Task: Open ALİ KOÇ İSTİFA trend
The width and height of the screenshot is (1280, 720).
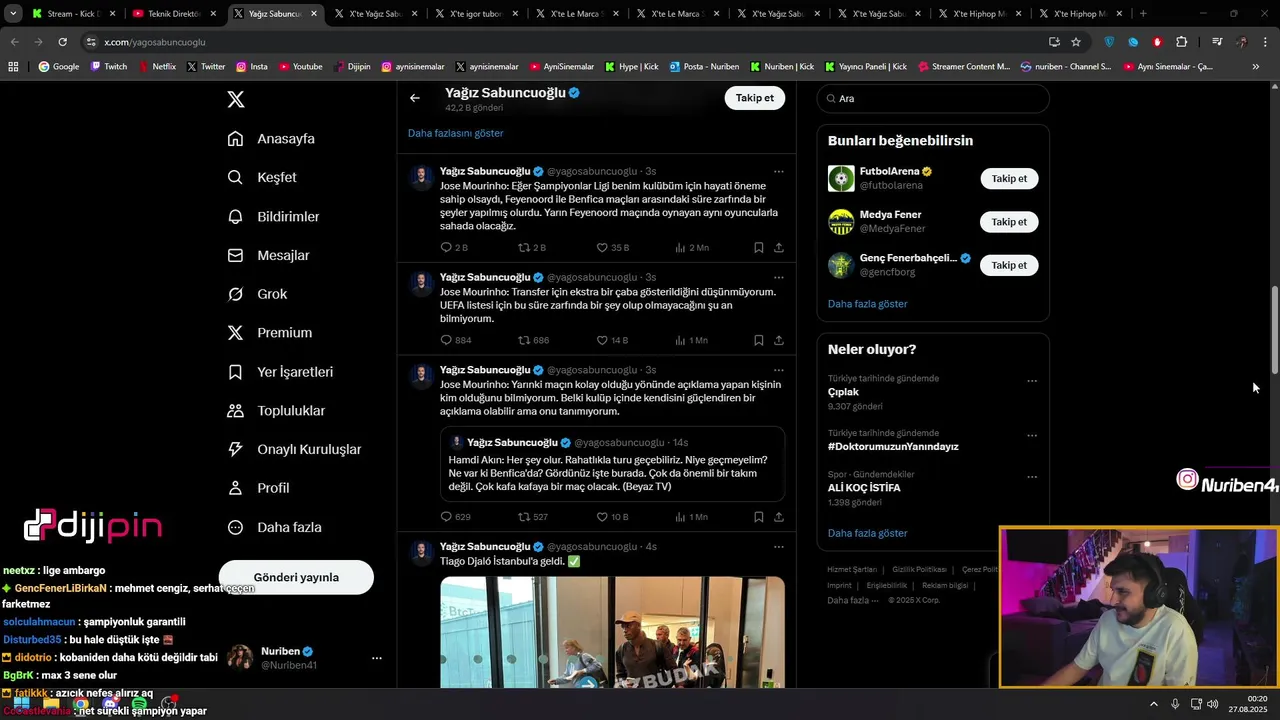Action: (864, 488)
